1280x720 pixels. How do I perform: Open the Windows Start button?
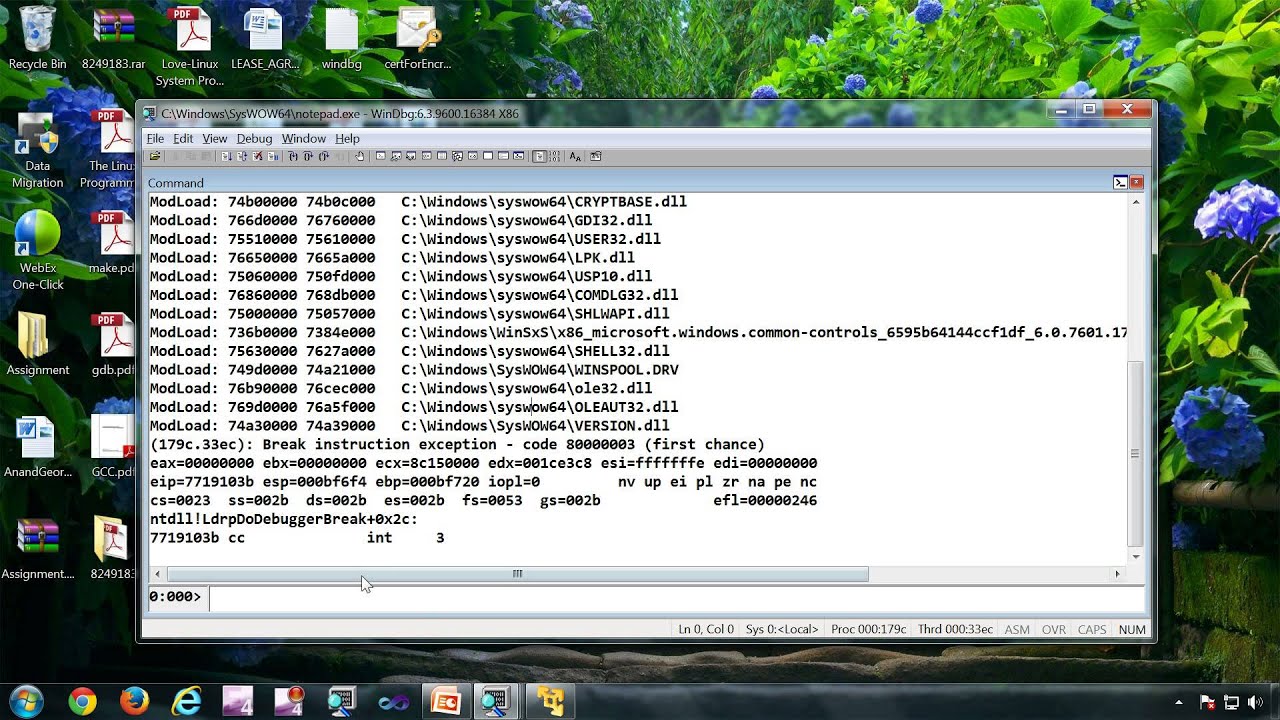[27, 700]
